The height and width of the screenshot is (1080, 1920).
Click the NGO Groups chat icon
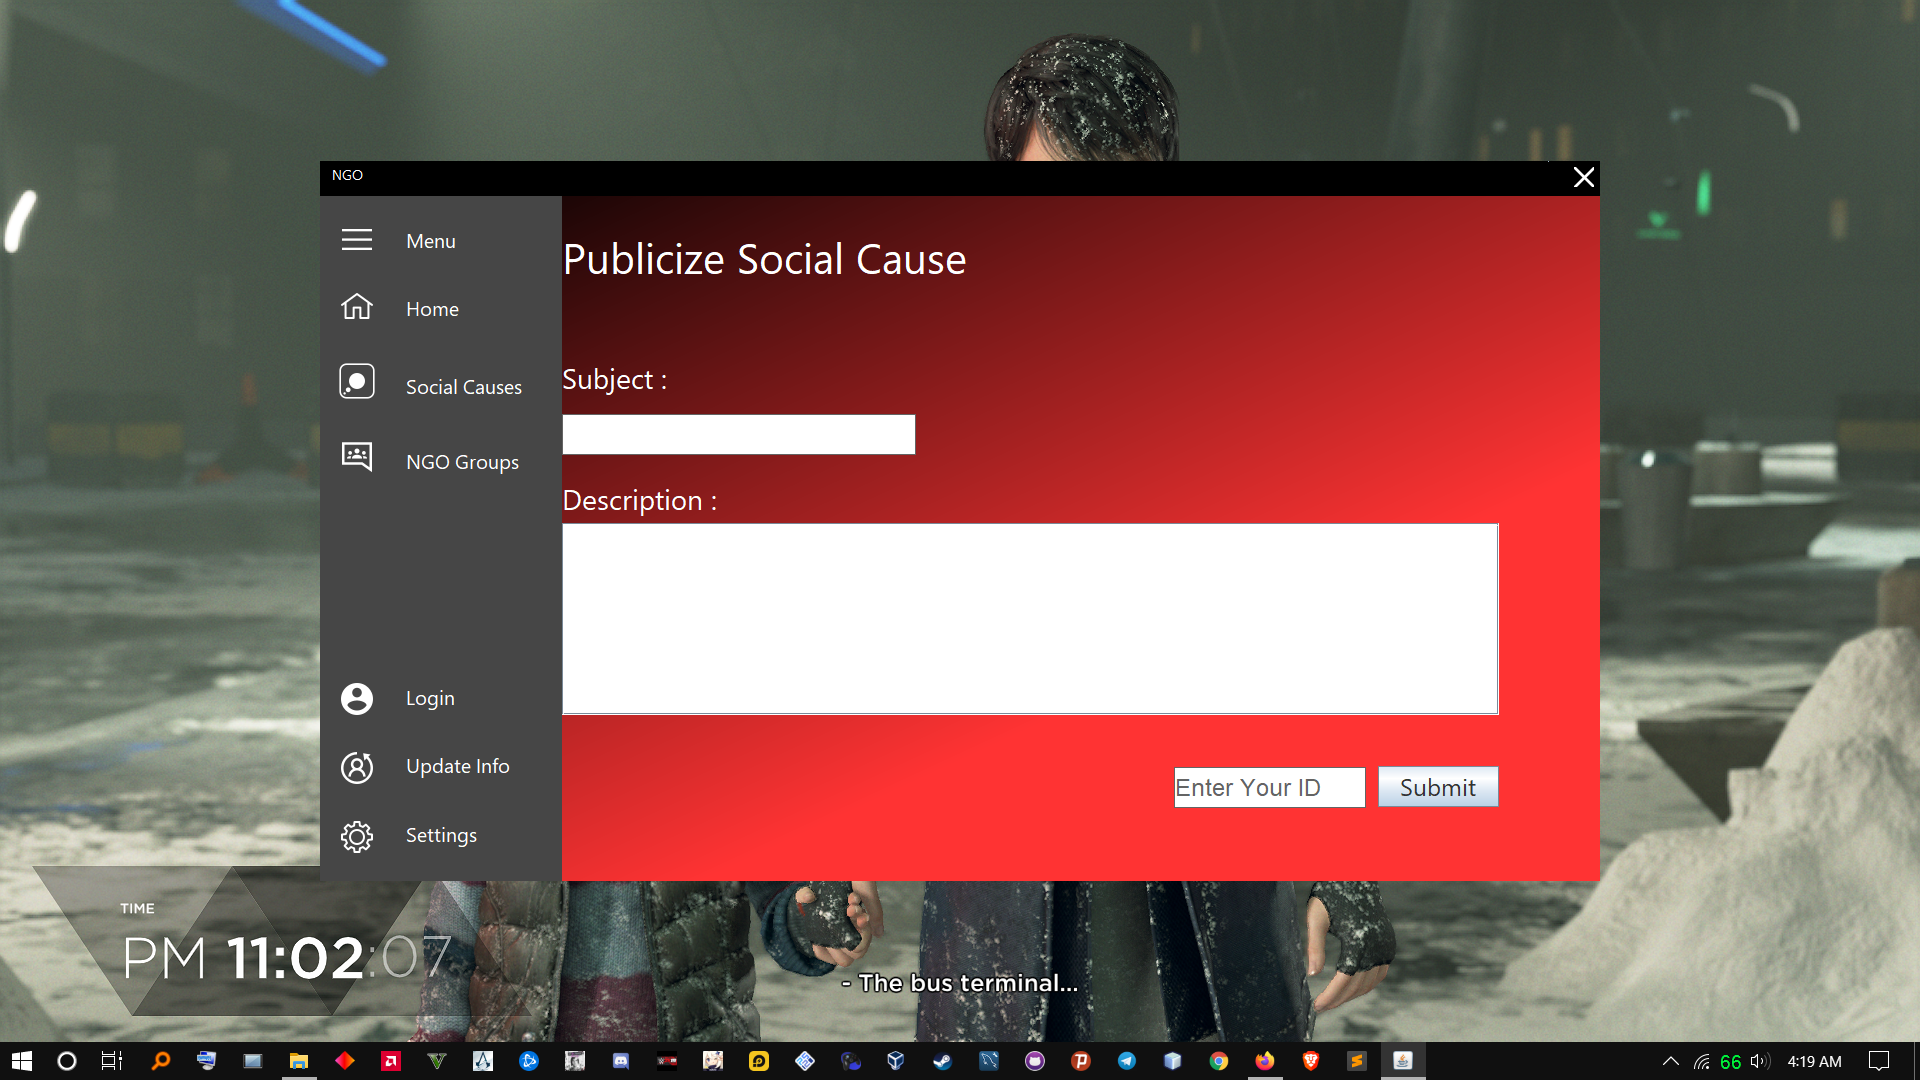(356, 457)
